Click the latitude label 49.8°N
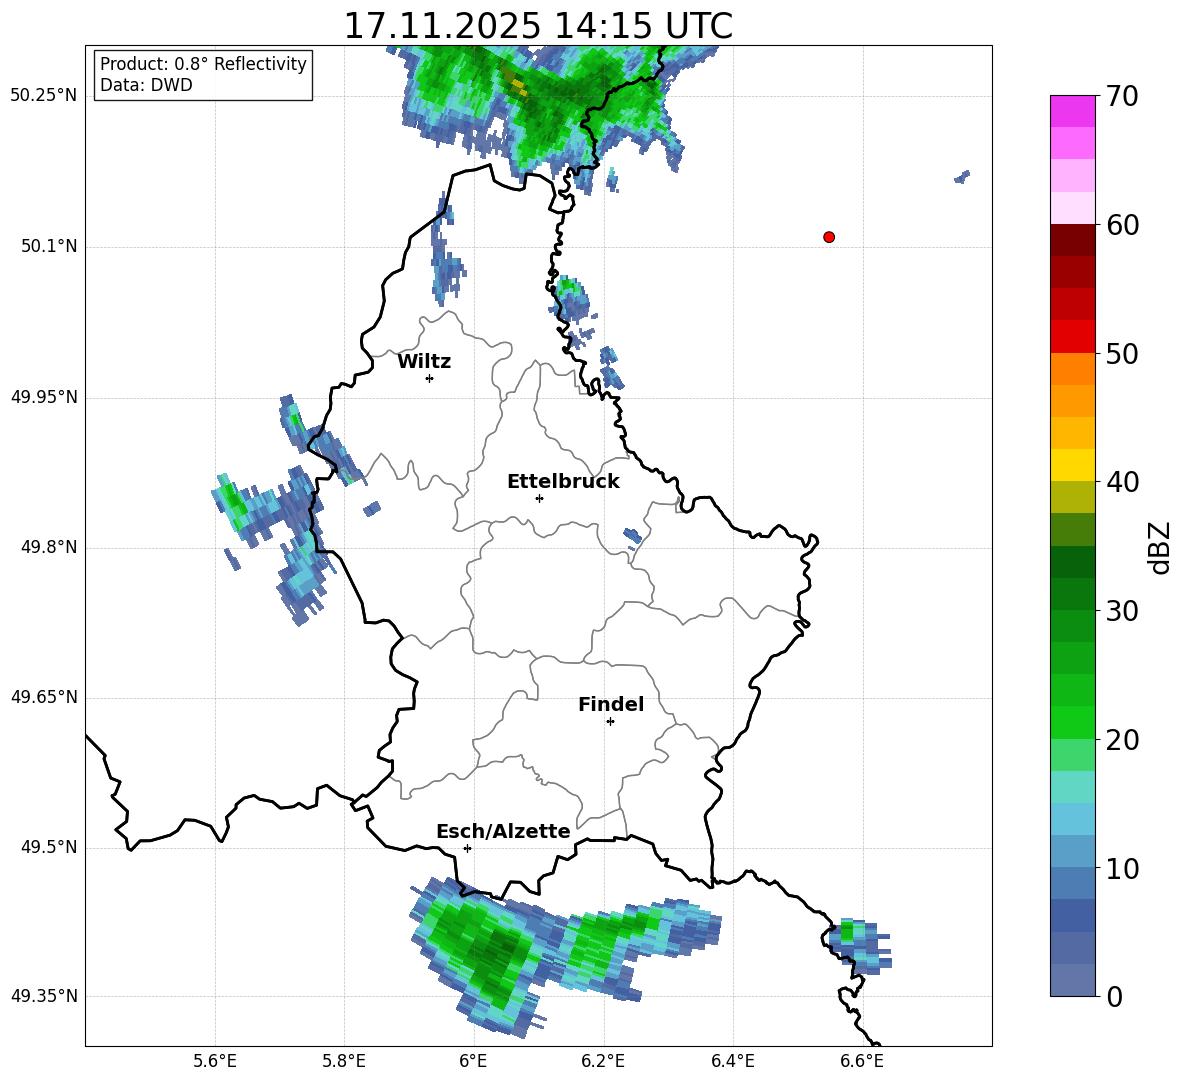 pos(49,547)
